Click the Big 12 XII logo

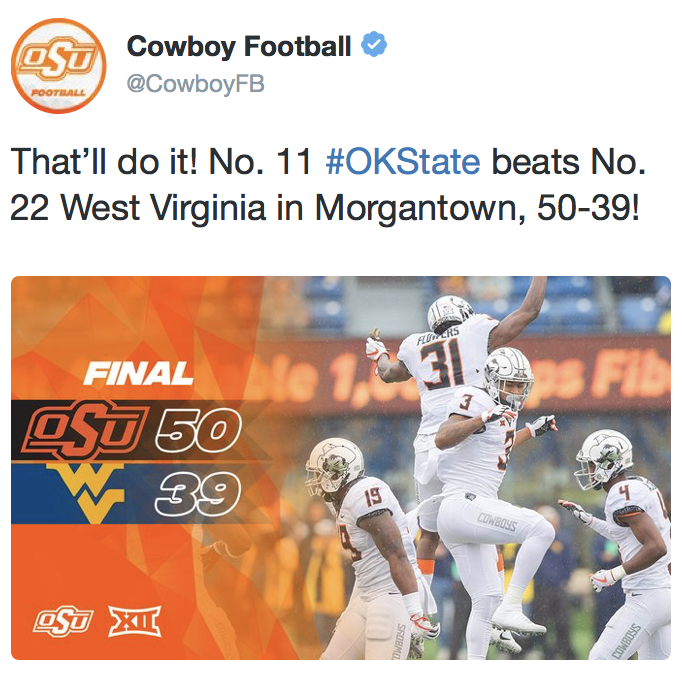tap(134, 621)
